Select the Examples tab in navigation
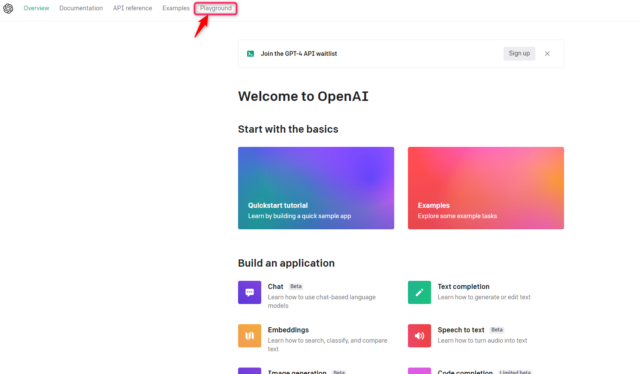Viewport: 640px width, 374px height. tap(176, 8)
